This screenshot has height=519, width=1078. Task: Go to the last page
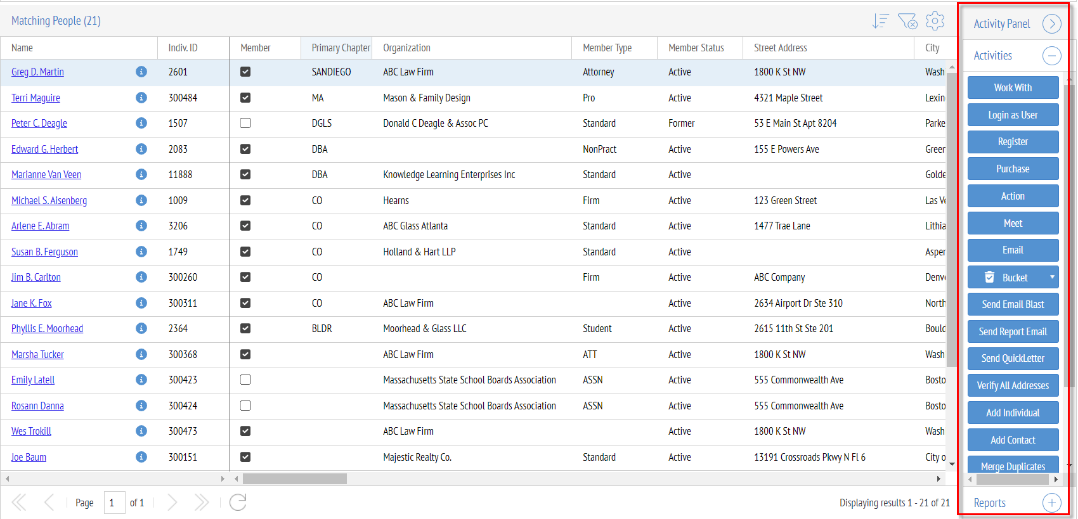click(201, 503)
